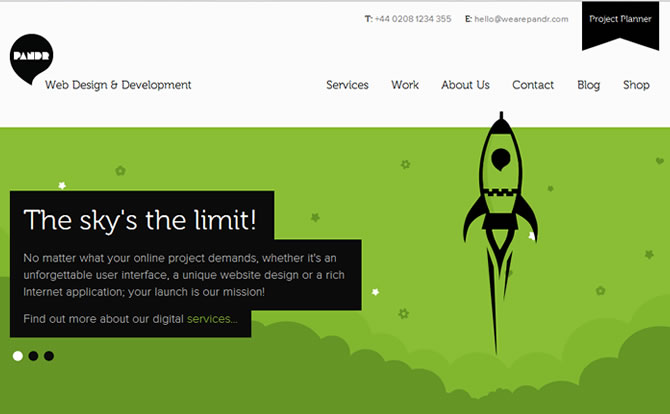Click the PANDR speech bubble logo
Image resolution: width=670 pixels, height=414 pixels.
(31, 59)
